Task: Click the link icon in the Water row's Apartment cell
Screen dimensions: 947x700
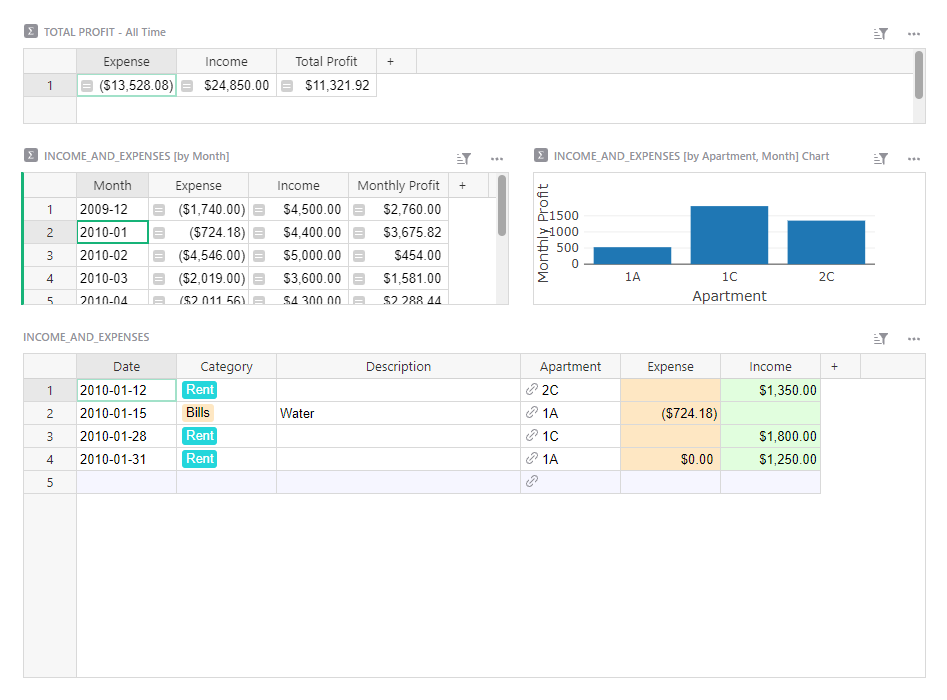Action: point(530,412)
